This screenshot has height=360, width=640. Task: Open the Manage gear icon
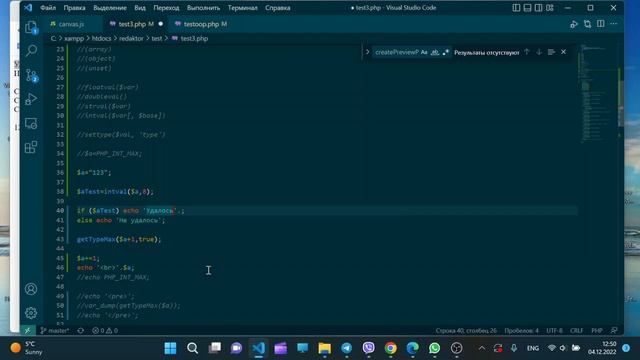click(31, 313)
